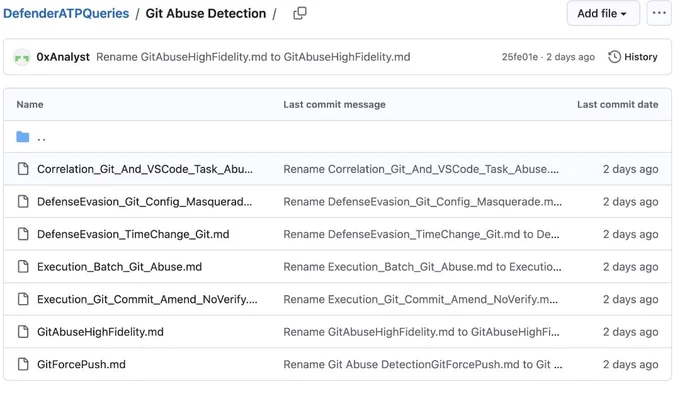Click '2 days ago' in the DefenseEvasion_Git_Config_Masquerad row
Screen dimensions: 680x394
pos(631,202)
